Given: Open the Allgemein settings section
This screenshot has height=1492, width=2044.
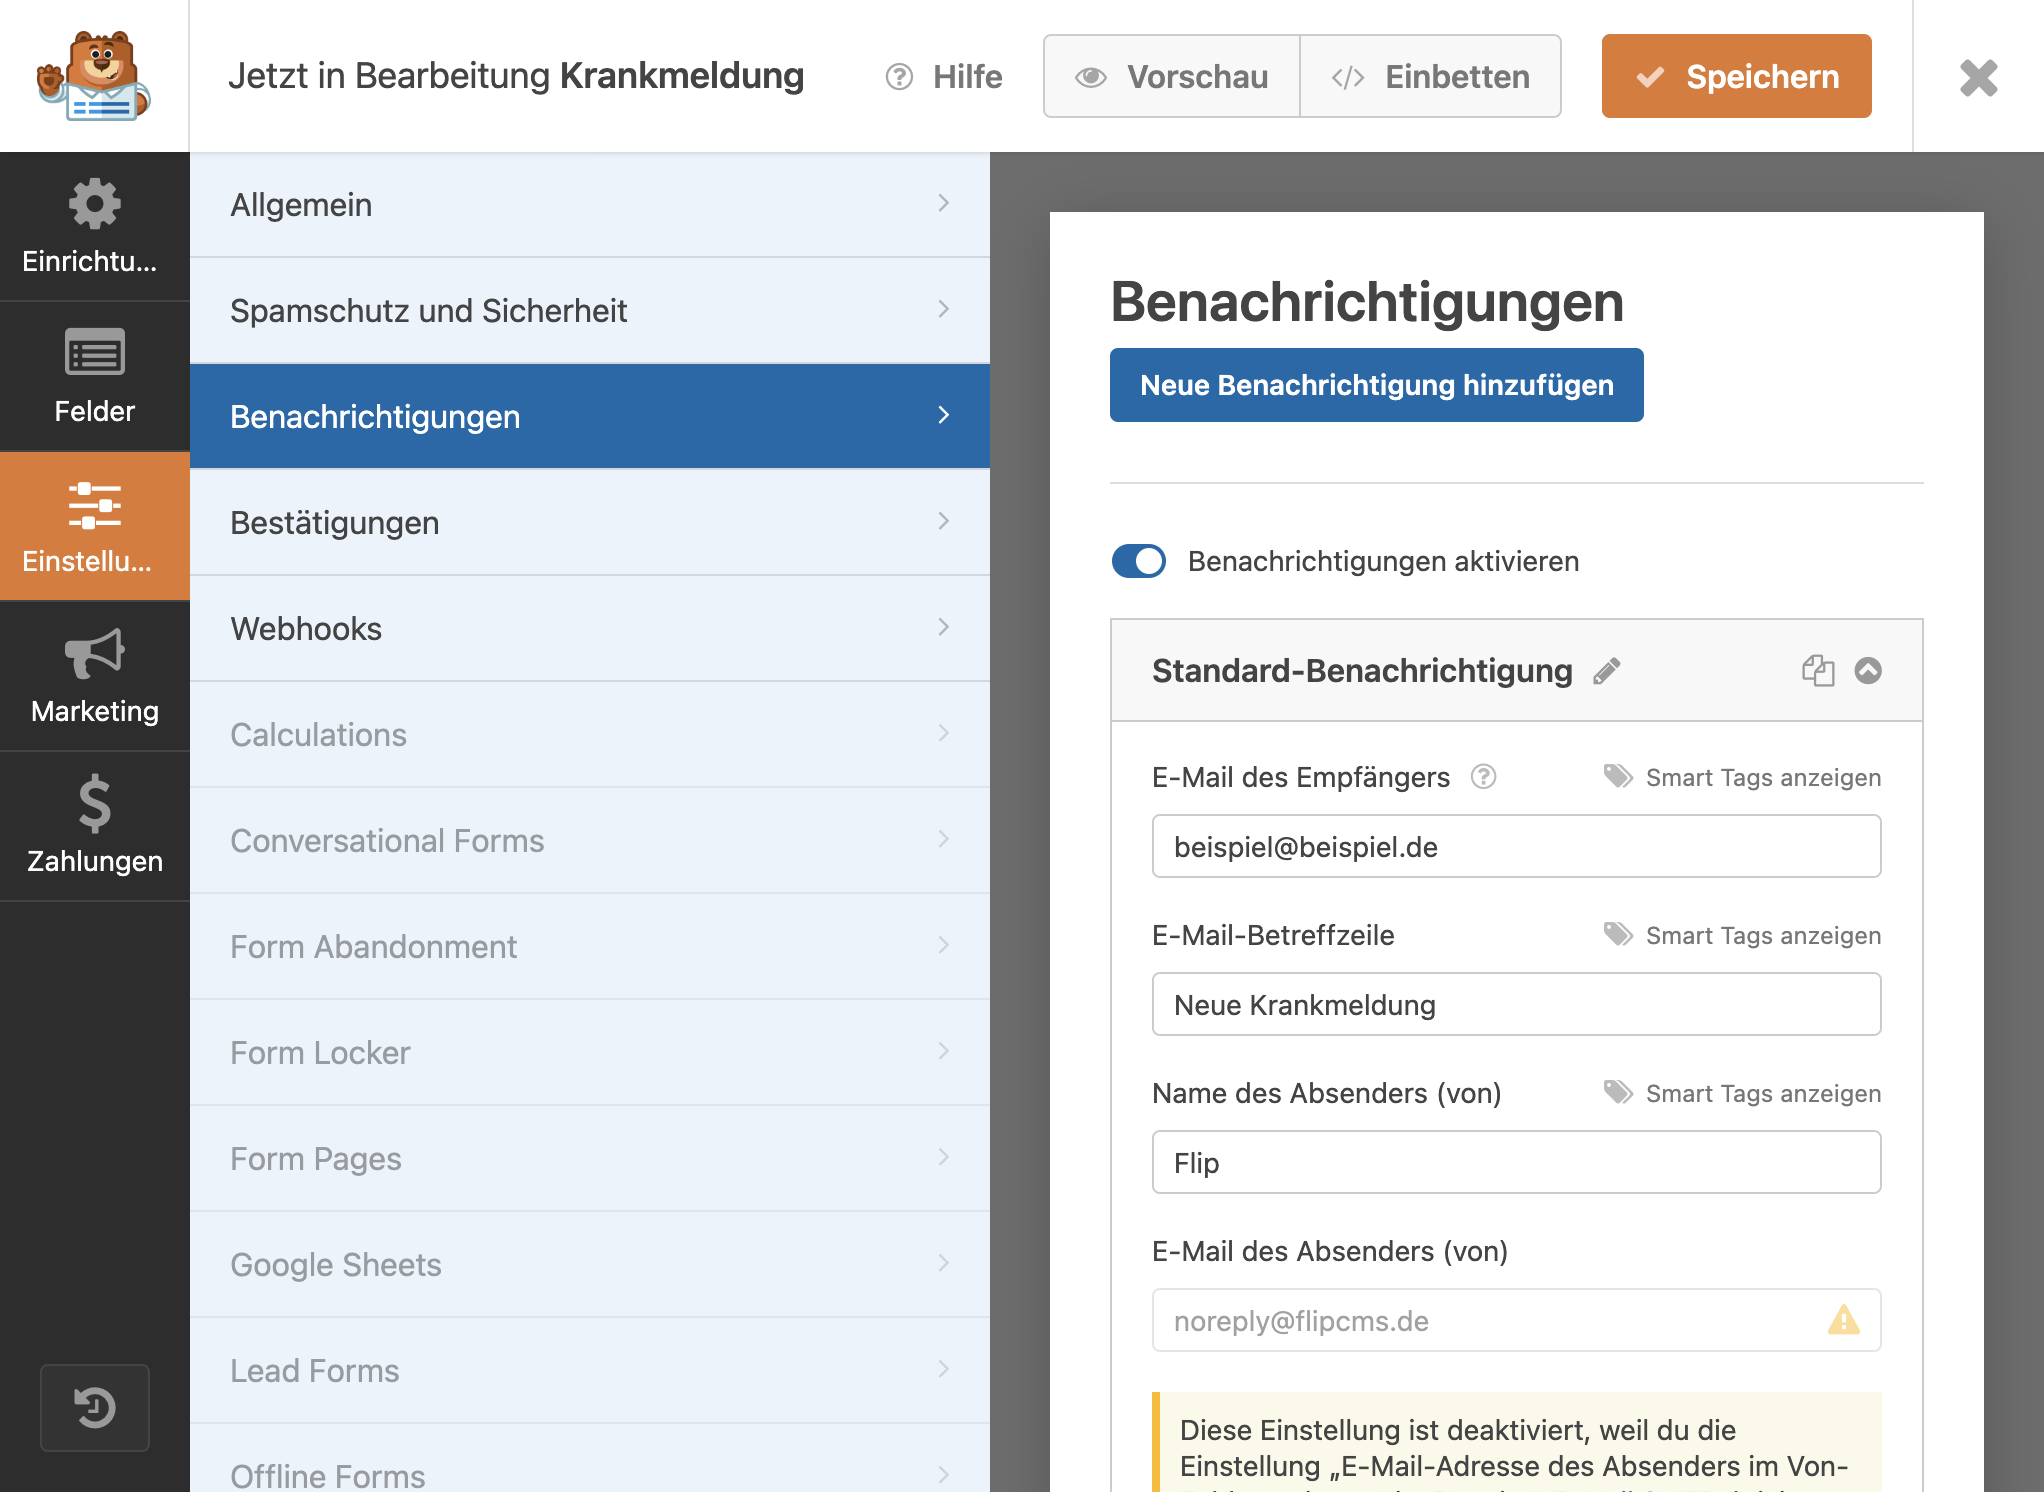Looking at the screenshot, I should 590,205.
